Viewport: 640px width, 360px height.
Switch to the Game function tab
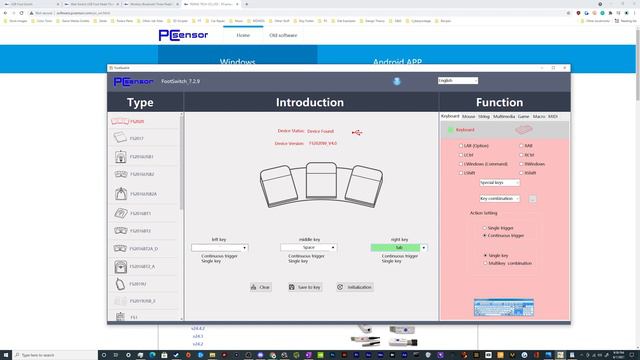point(523,117)
